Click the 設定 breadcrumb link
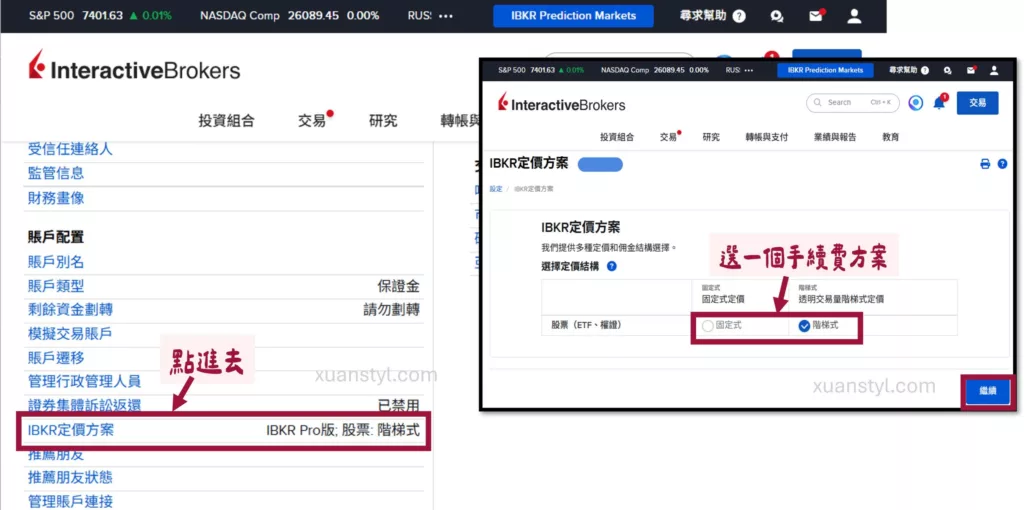Screen dimensions: 1024x510 [496, 189]
